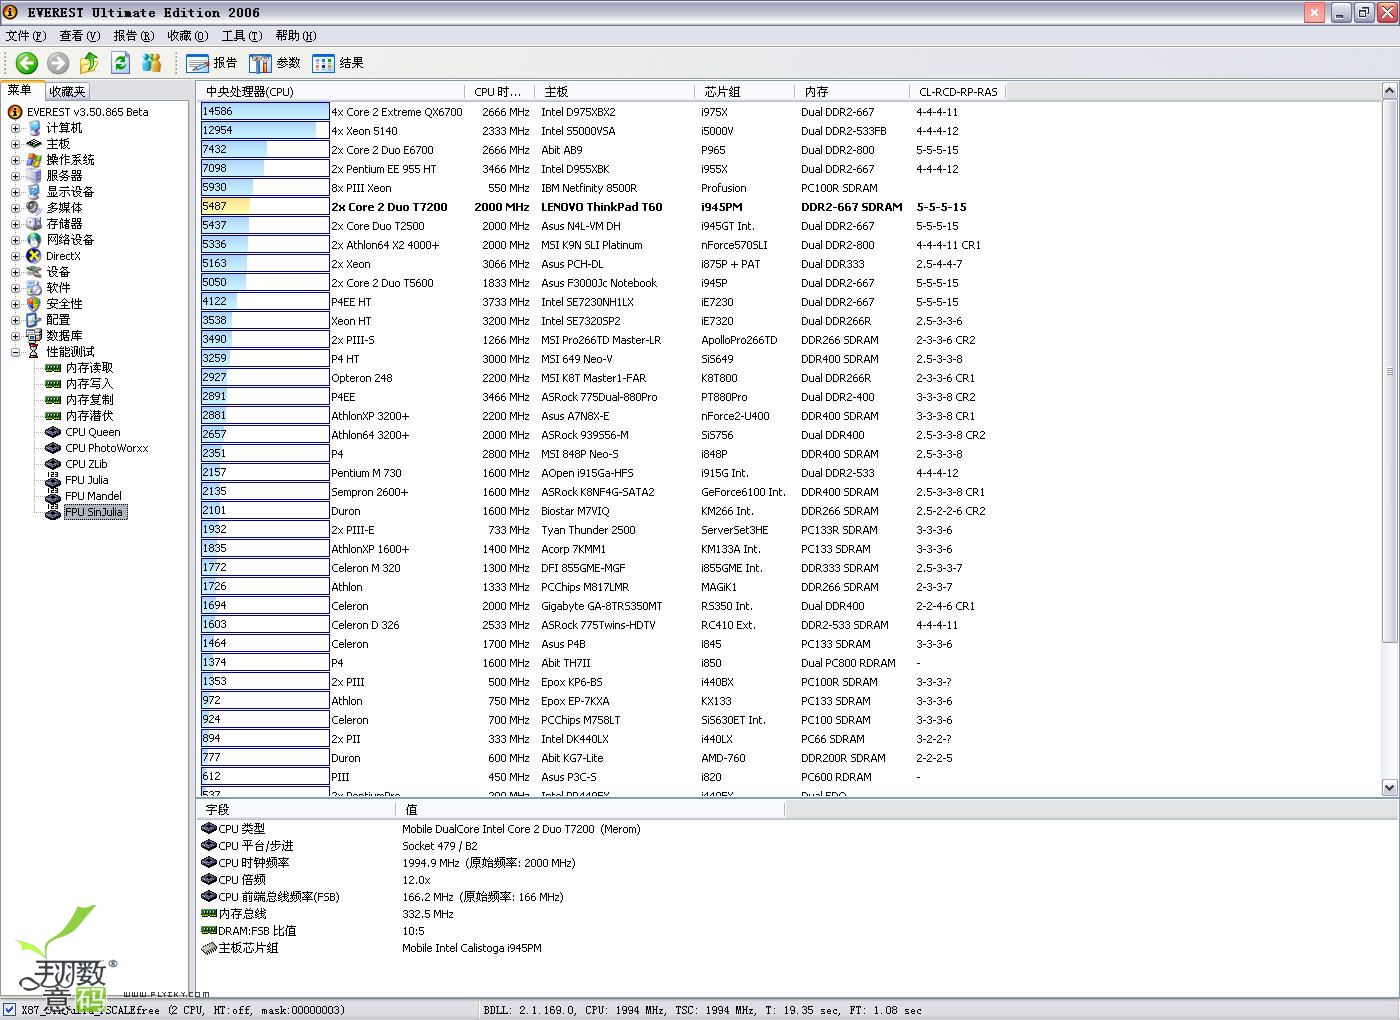Click the 14586 score bar
The image size is (1400, 1020).
click(x=265, y=112)
